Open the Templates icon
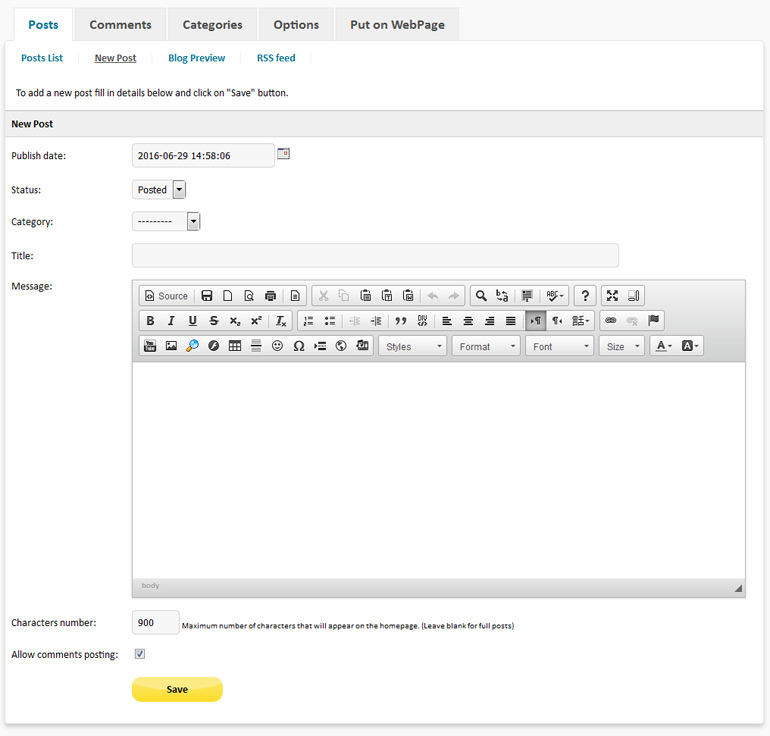Screen dimensions: 770x736 295,296
